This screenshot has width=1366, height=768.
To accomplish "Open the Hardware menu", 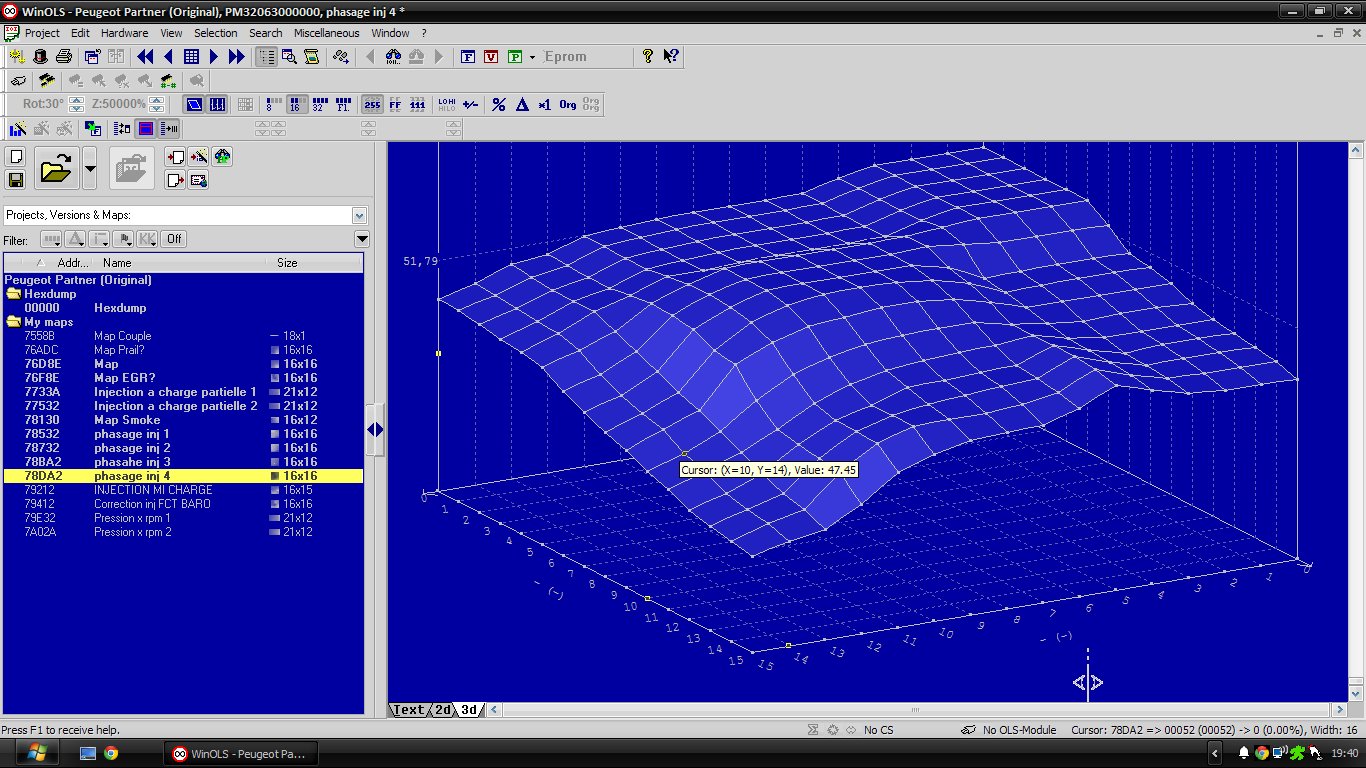I will (124, 33).
